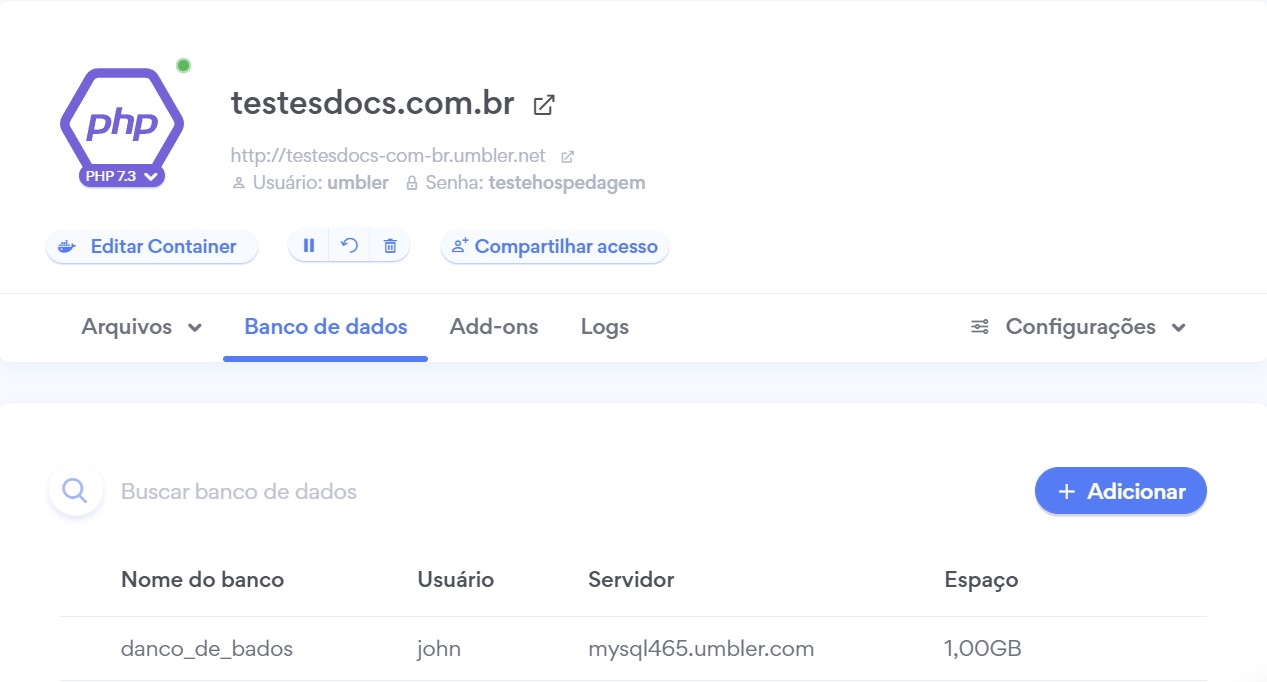Viewport: 1267px width, 682px height.
Task: Click the search magnifier icon
Action: point(76,490)
